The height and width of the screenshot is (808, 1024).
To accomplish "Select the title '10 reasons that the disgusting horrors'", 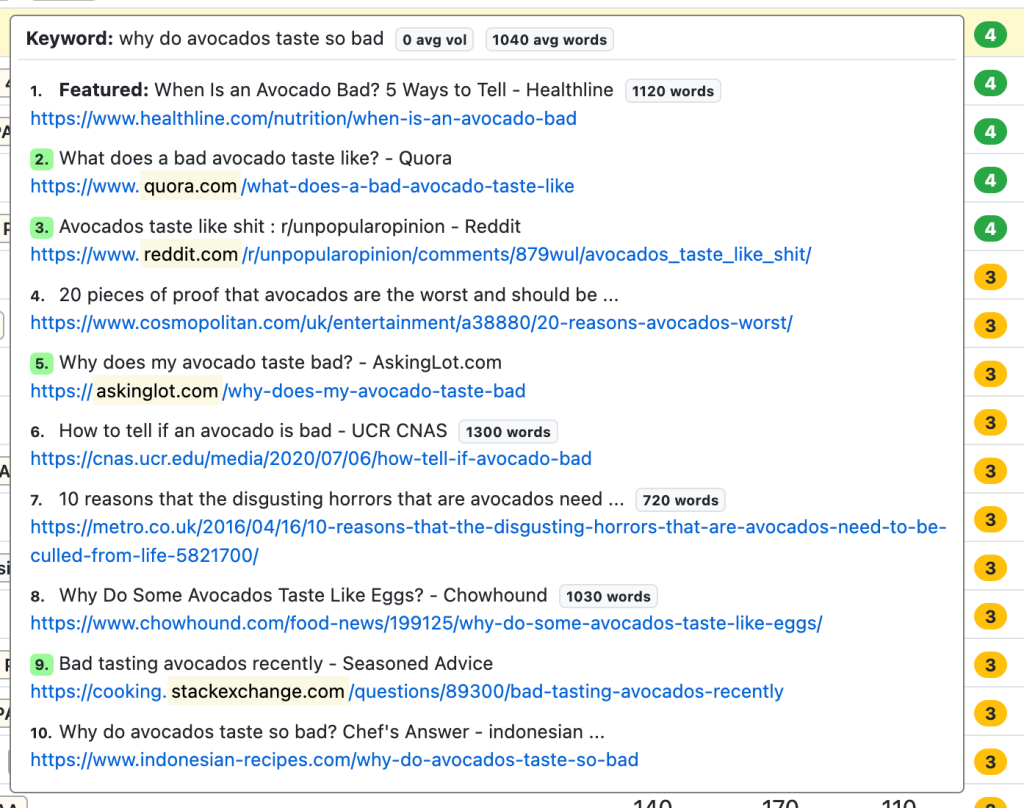I will click(x=341, y=499).
